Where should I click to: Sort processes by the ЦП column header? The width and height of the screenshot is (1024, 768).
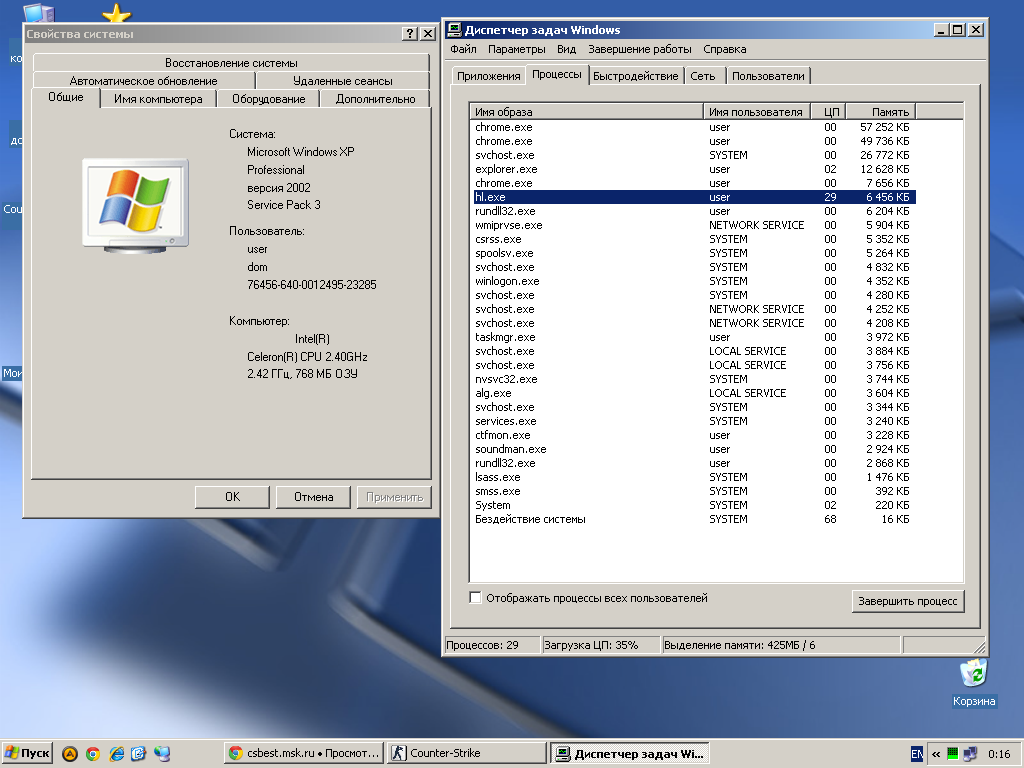[829, 112]
